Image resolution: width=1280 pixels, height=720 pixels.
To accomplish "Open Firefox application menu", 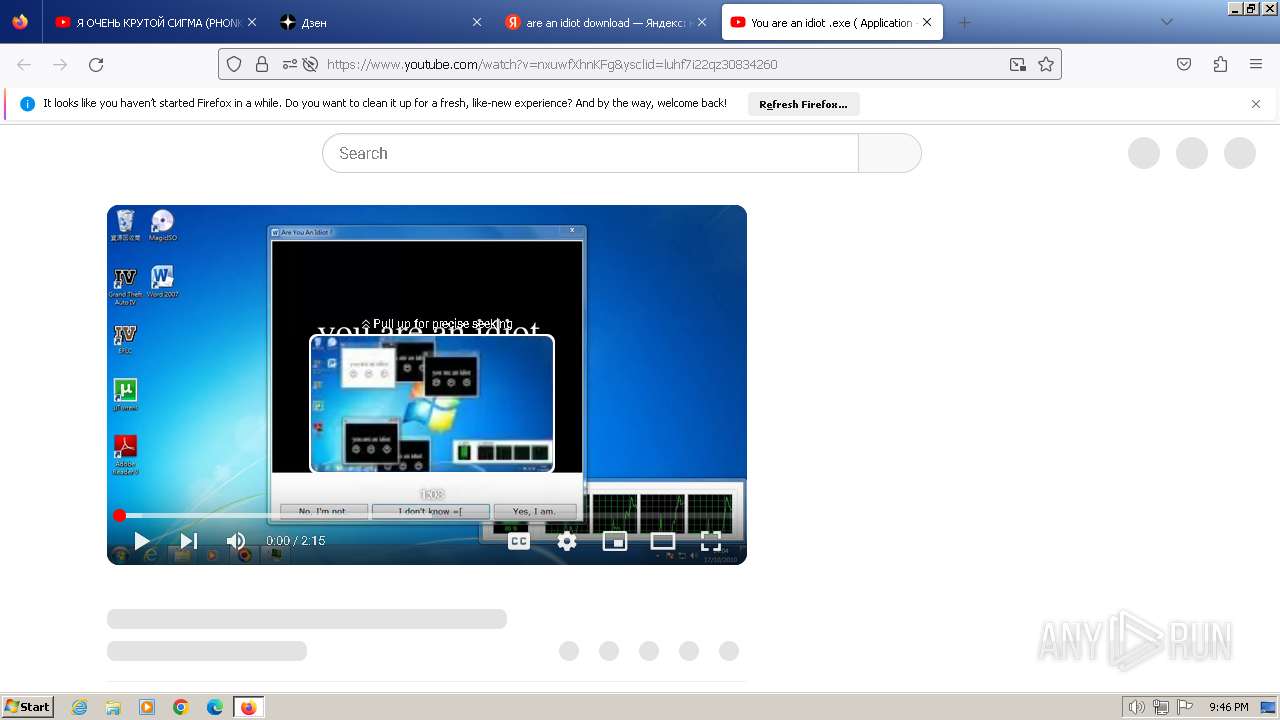I will [1256, 64].
